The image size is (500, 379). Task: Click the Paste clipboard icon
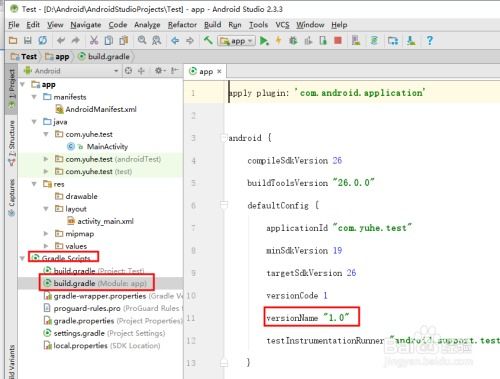[124, 41]
